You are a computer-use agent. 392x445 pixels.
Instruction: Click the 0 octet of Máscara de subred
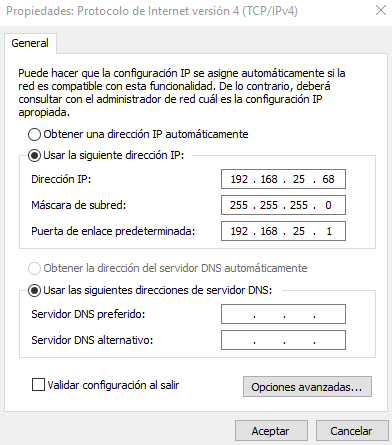(x=328, y=205)
